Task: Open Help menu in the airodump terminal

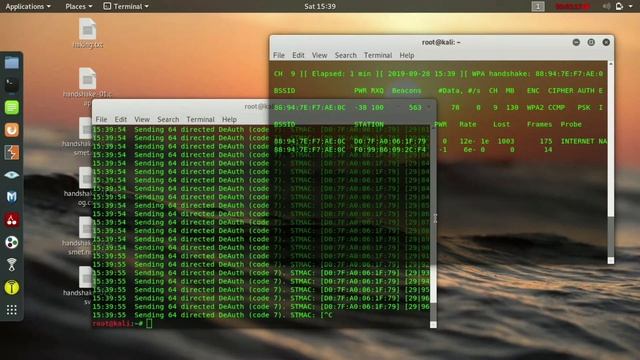Action: [x=407, y=55]
